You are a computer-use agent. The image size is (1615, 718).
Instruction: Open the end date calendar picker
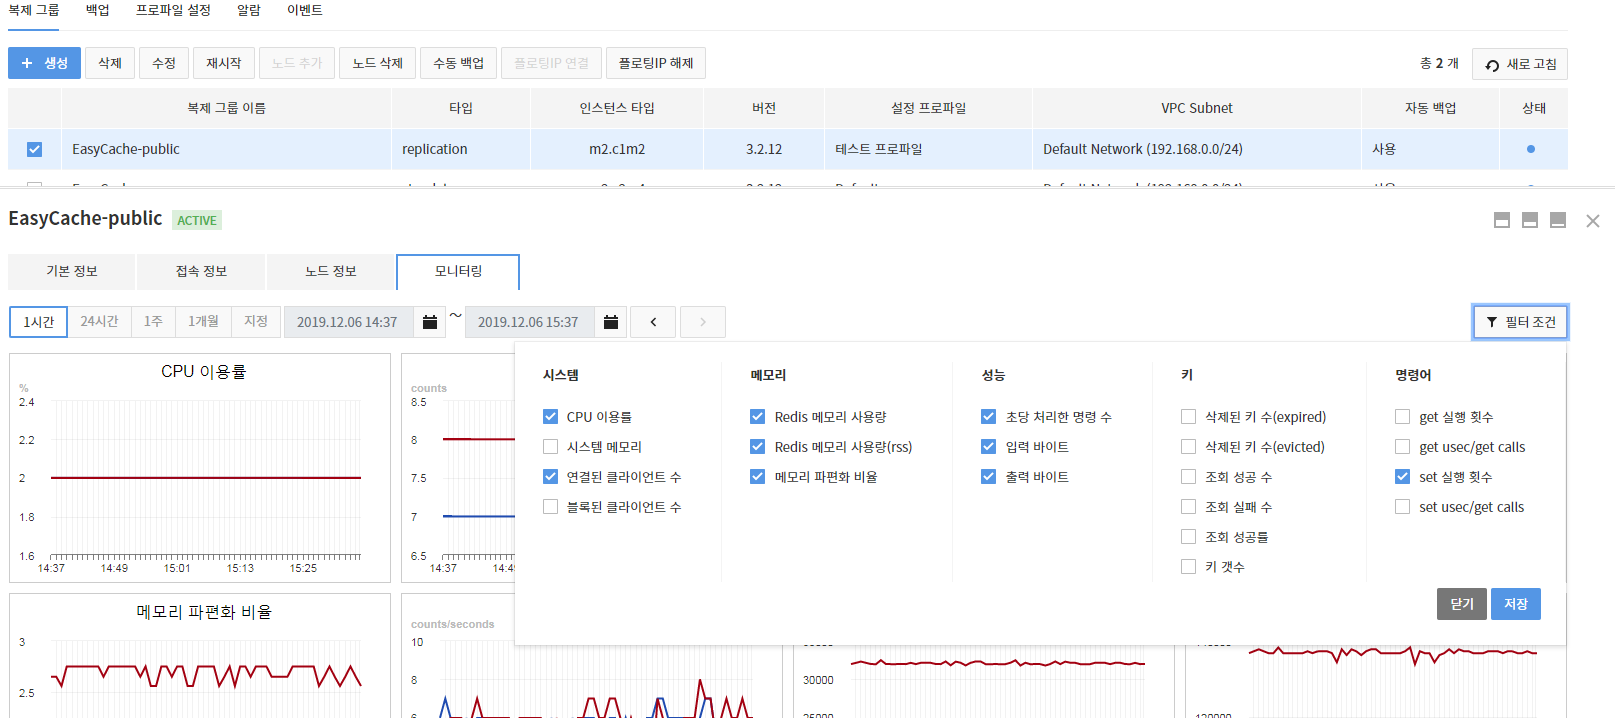(x=611, y=322)
